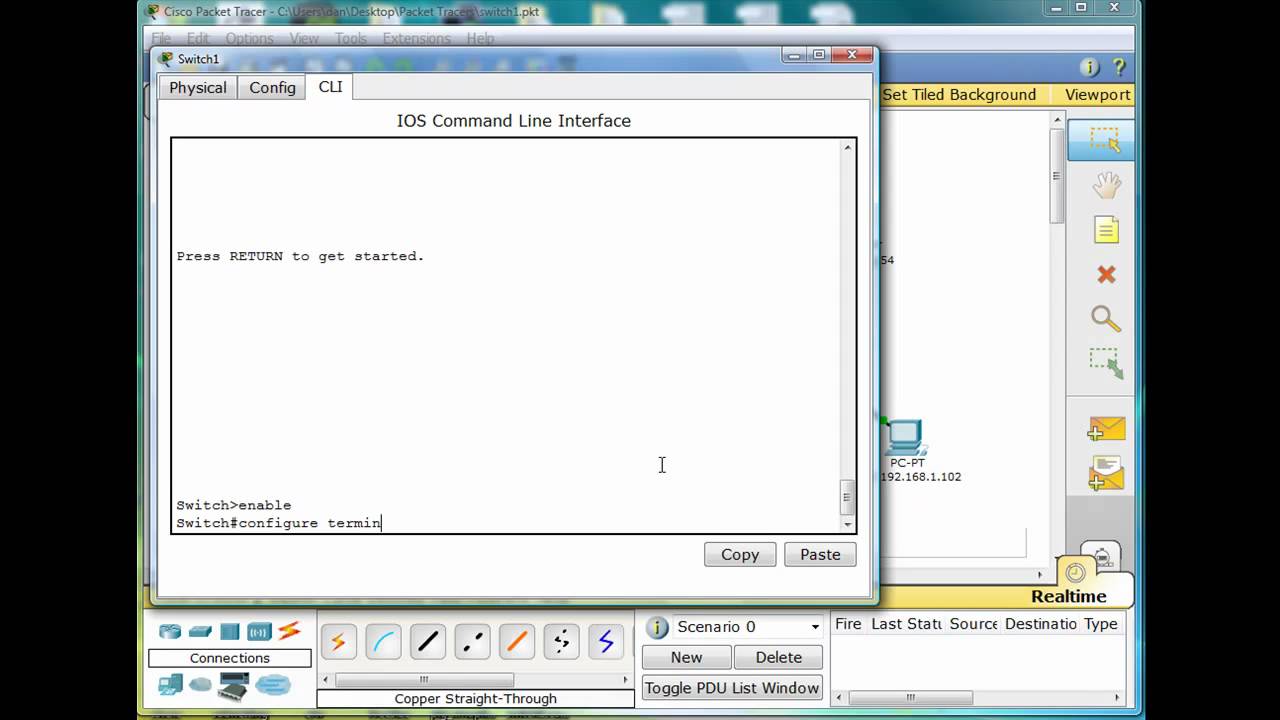Select the Custom Made Devices category

pyautogui.click(x=233, y=686)
